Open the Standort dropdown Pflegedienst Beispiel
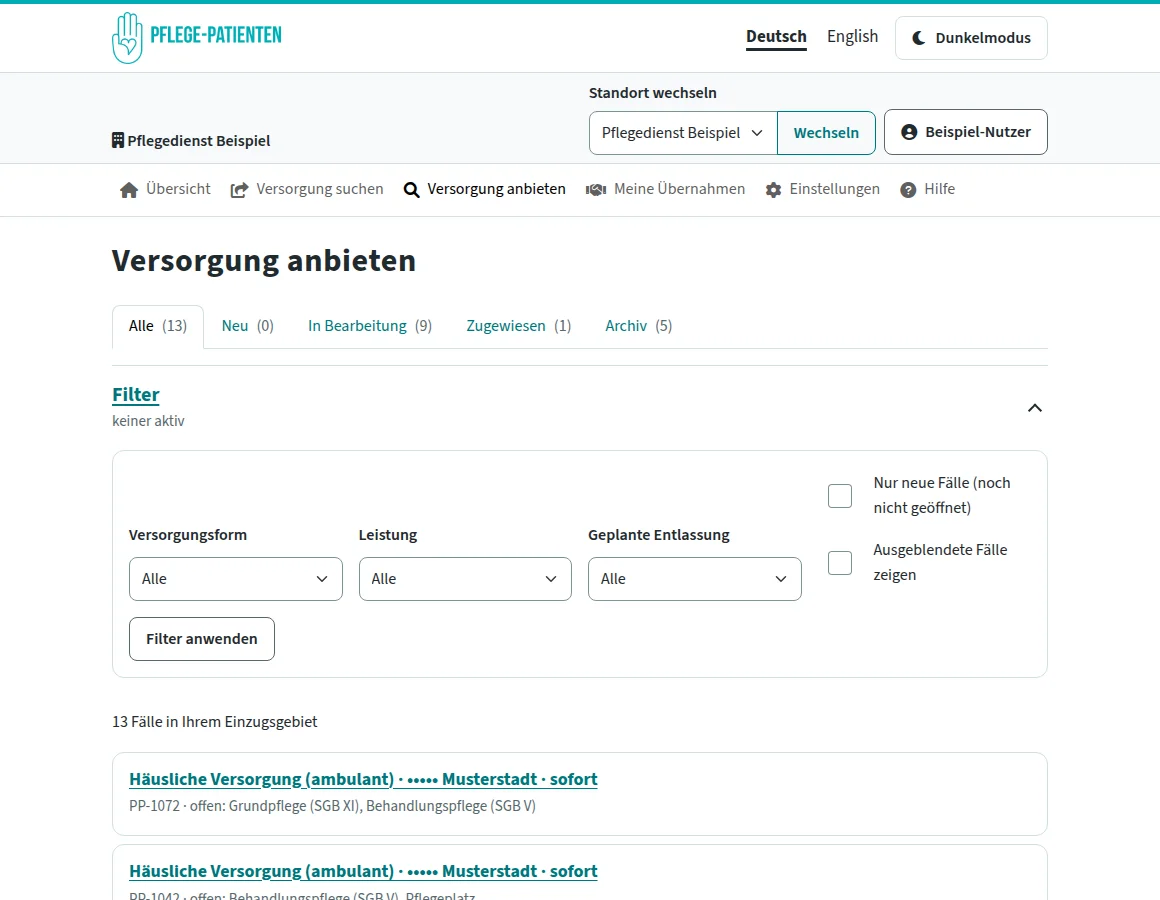Screen dimensions: 1160x900 [683, 132]
